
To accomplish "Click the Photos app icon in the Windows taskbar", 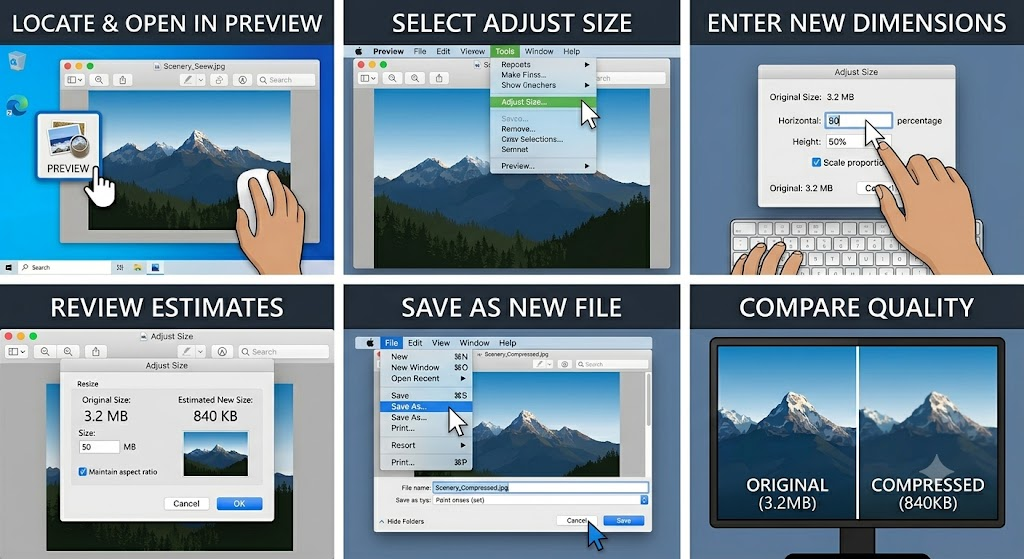I will 155,267.
